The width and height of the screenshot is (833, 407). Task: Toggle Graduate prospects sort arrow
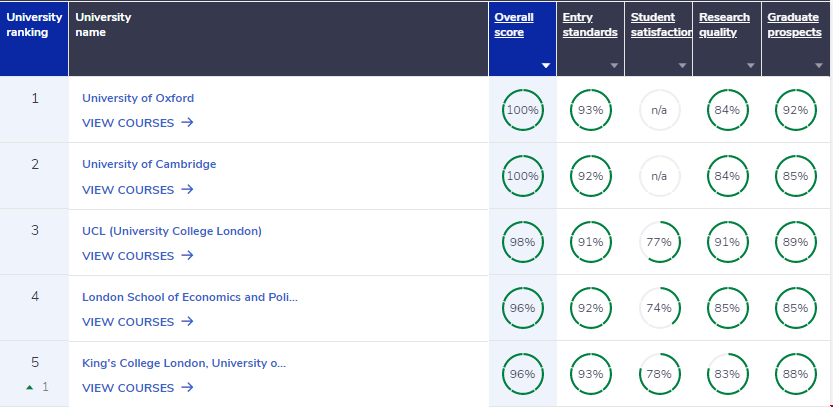tap(818, 66)
